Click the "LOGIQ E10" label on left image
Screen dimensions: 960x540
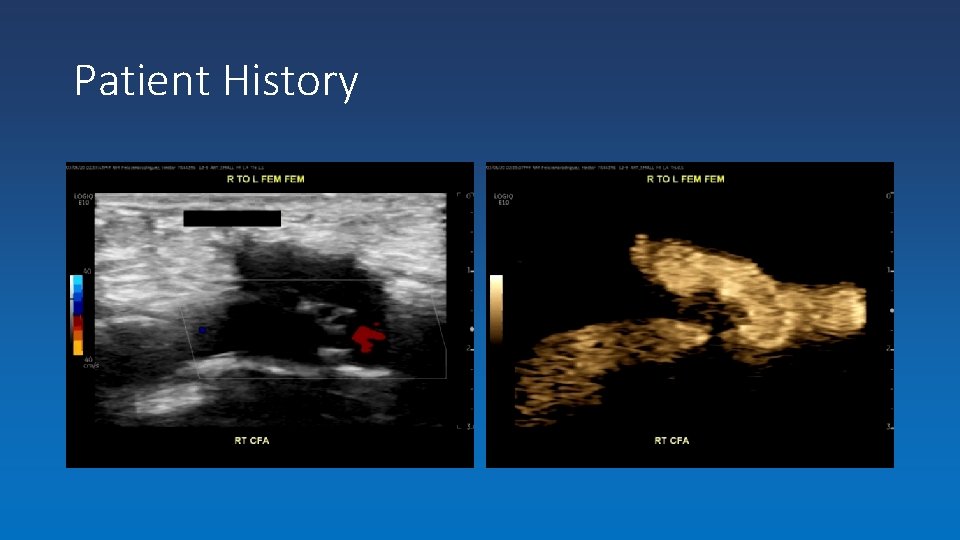point(83,199)
